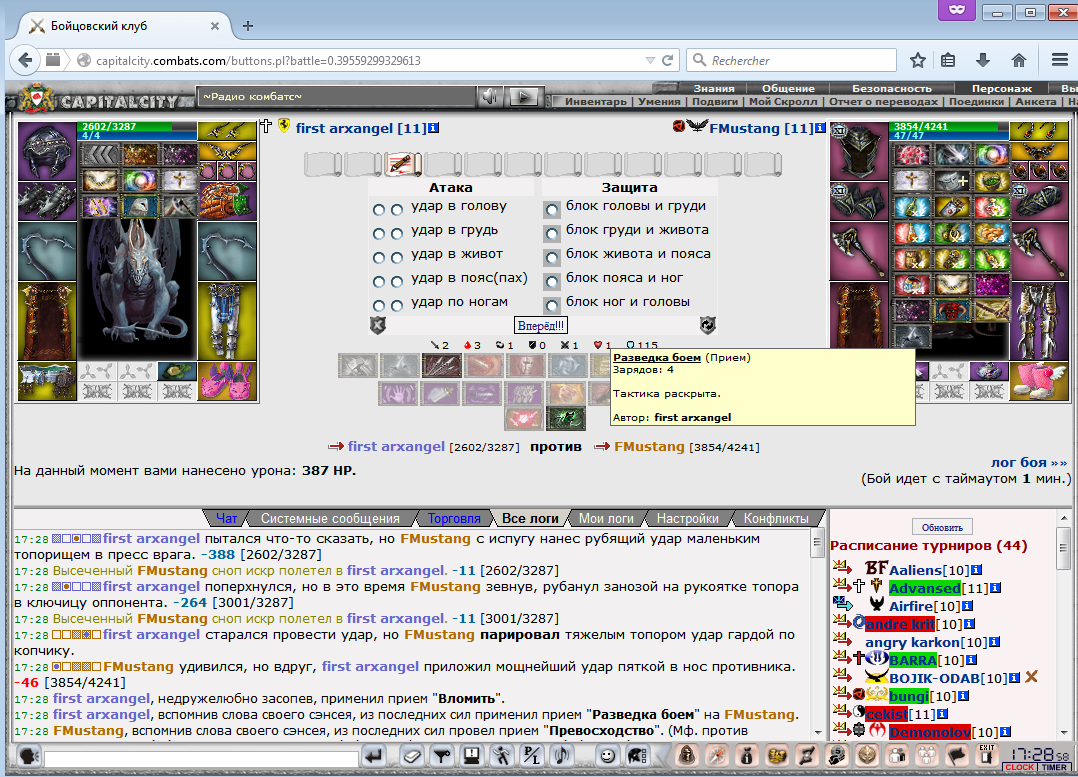Open the Мой Скролл link

coord(783,102)
